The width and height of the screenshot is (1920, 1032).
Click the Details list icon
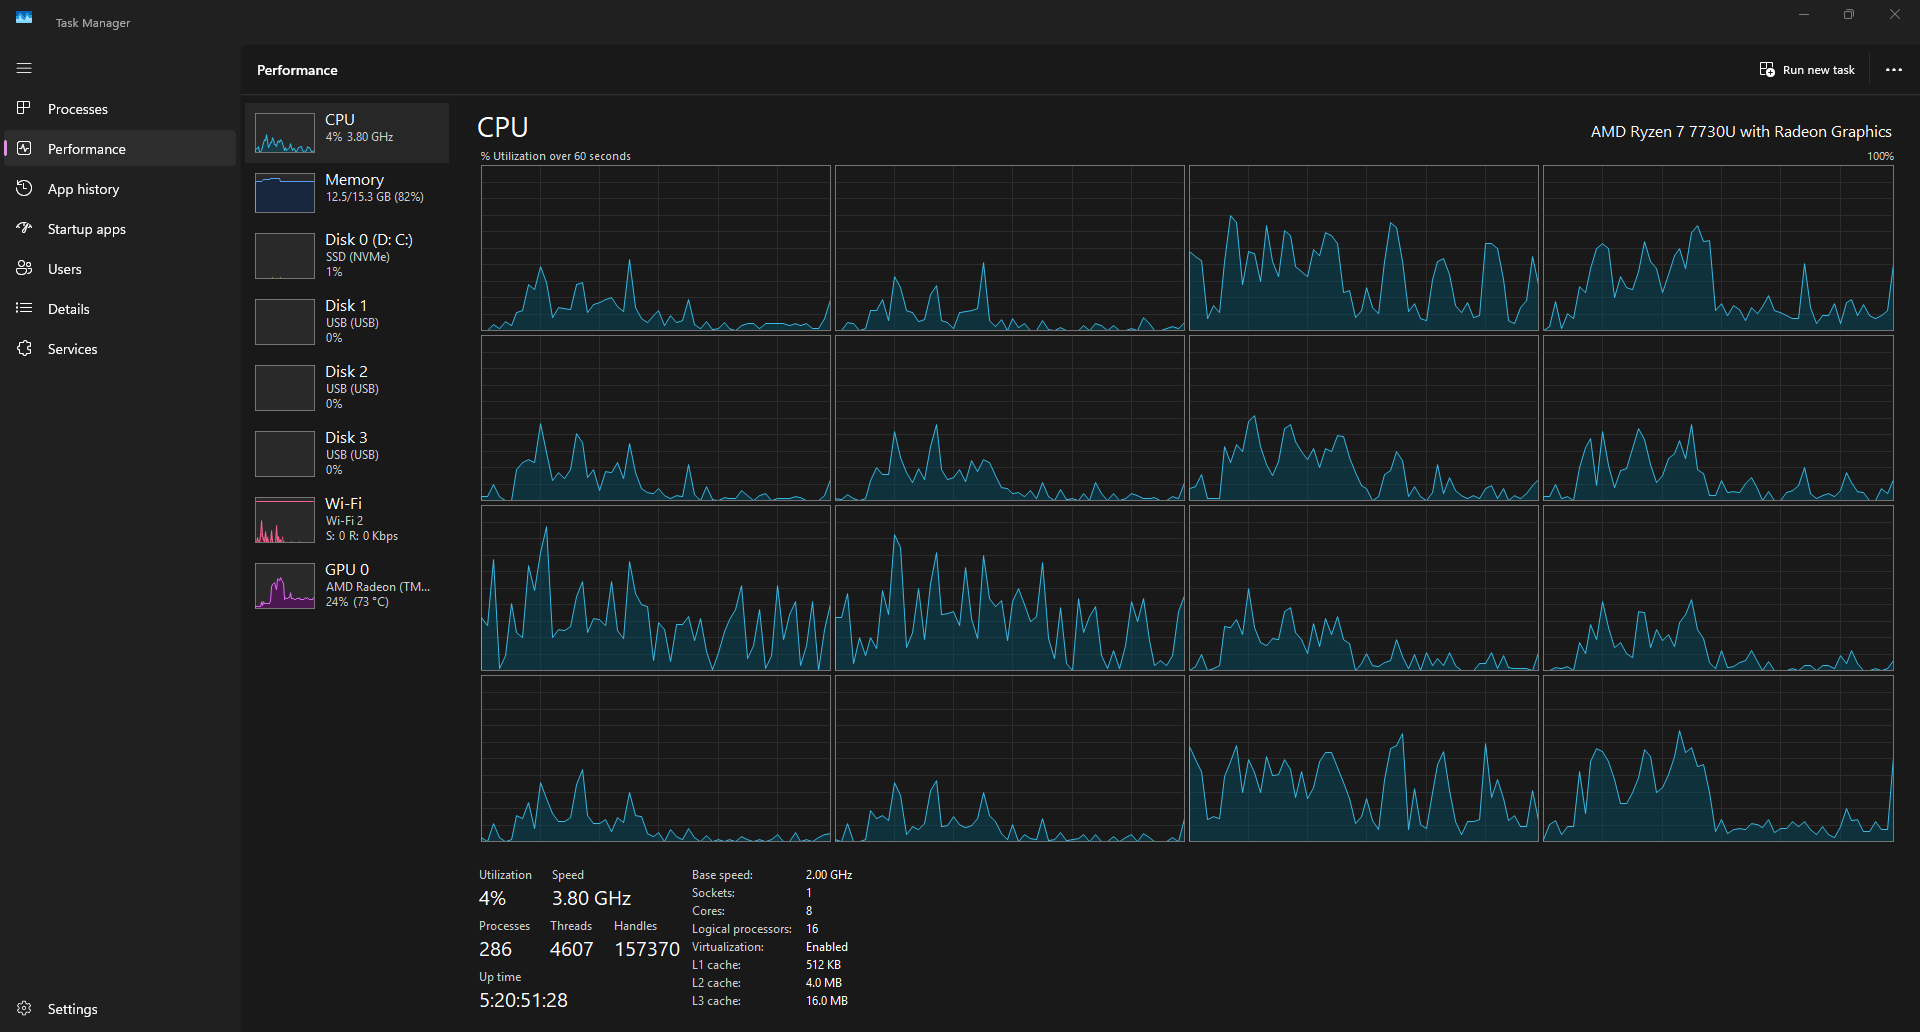coord(24,308)
